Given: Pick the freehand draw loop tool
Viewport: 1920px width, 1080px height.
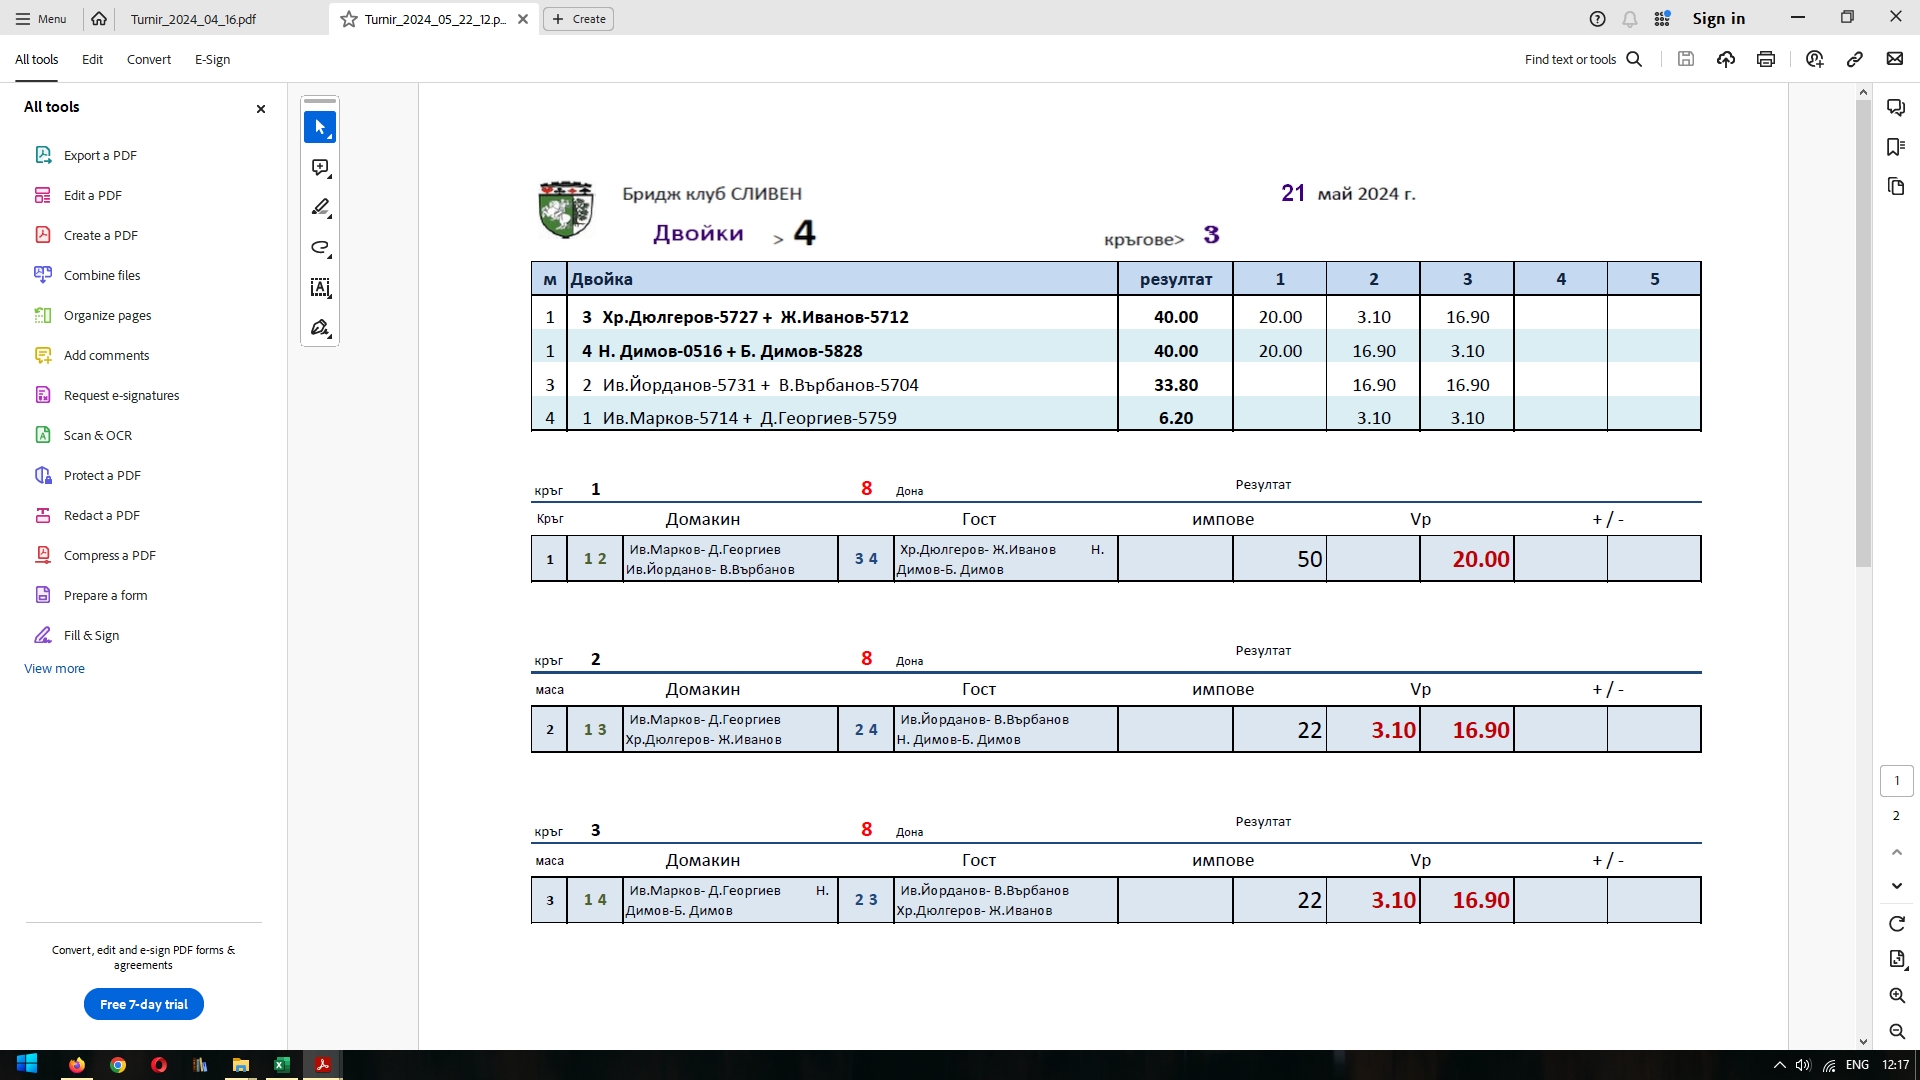Looking at the screenshot, I should pyautogui.click(x=320, y=248).
